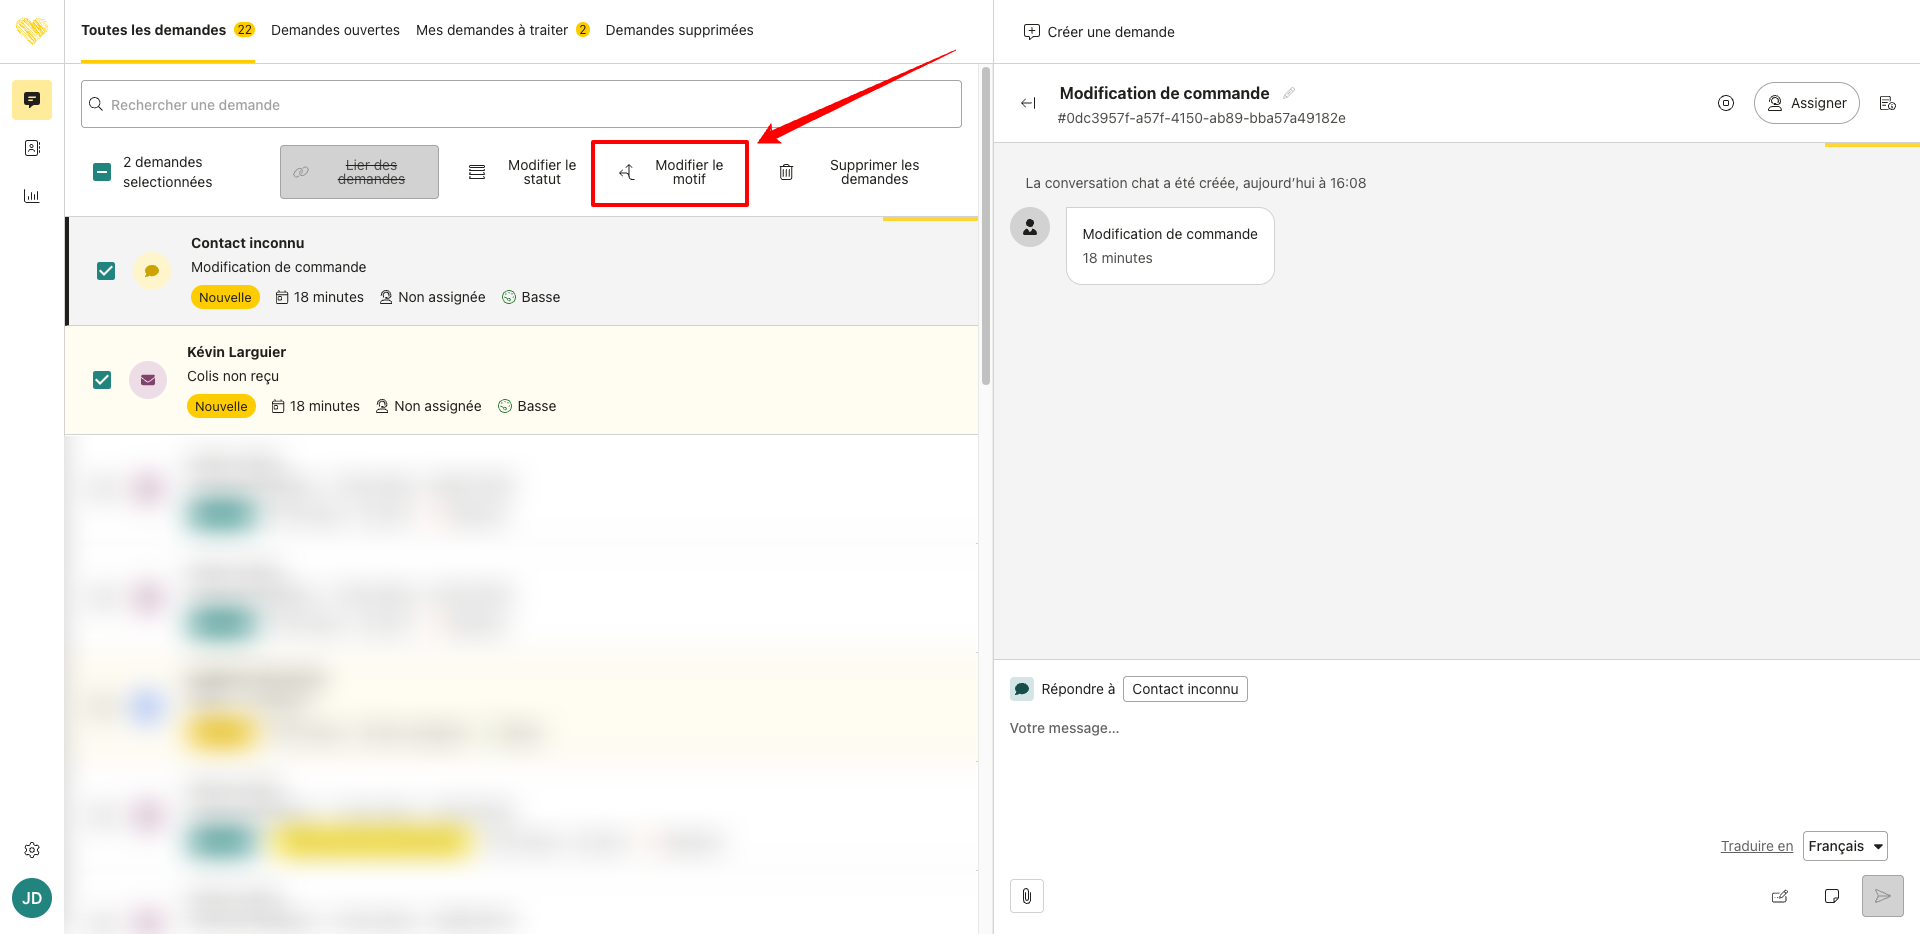Viewport: 1920px width, 934px height.
Task: Open the contacts sidebar icon
Action: tap(32, 148)
